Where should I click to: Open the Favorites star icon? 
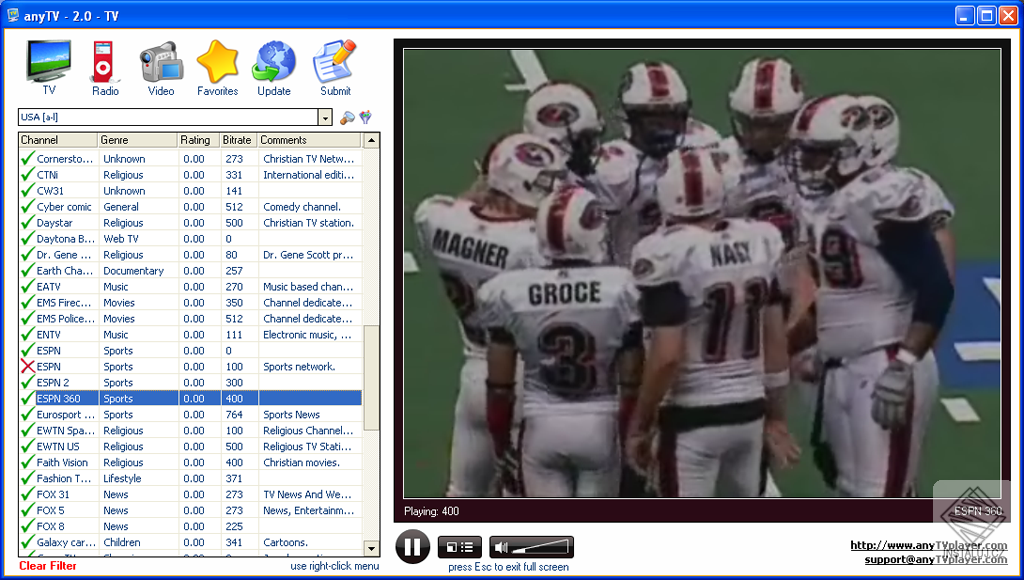217,61
